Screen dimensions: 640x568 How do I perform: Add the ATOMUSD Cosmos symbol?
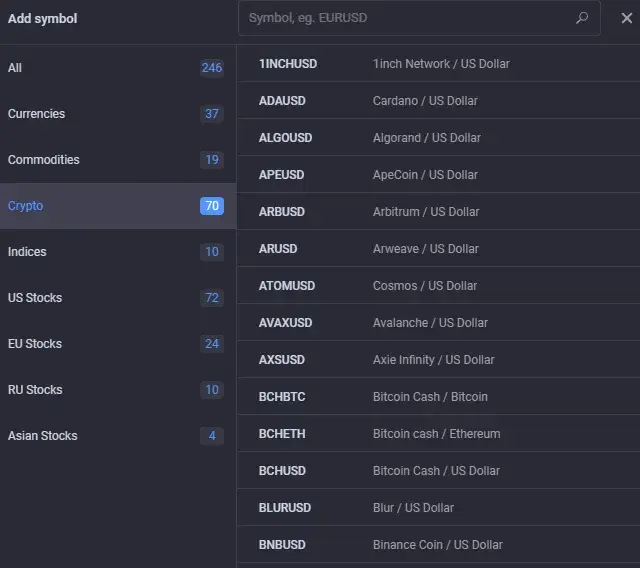438,286
